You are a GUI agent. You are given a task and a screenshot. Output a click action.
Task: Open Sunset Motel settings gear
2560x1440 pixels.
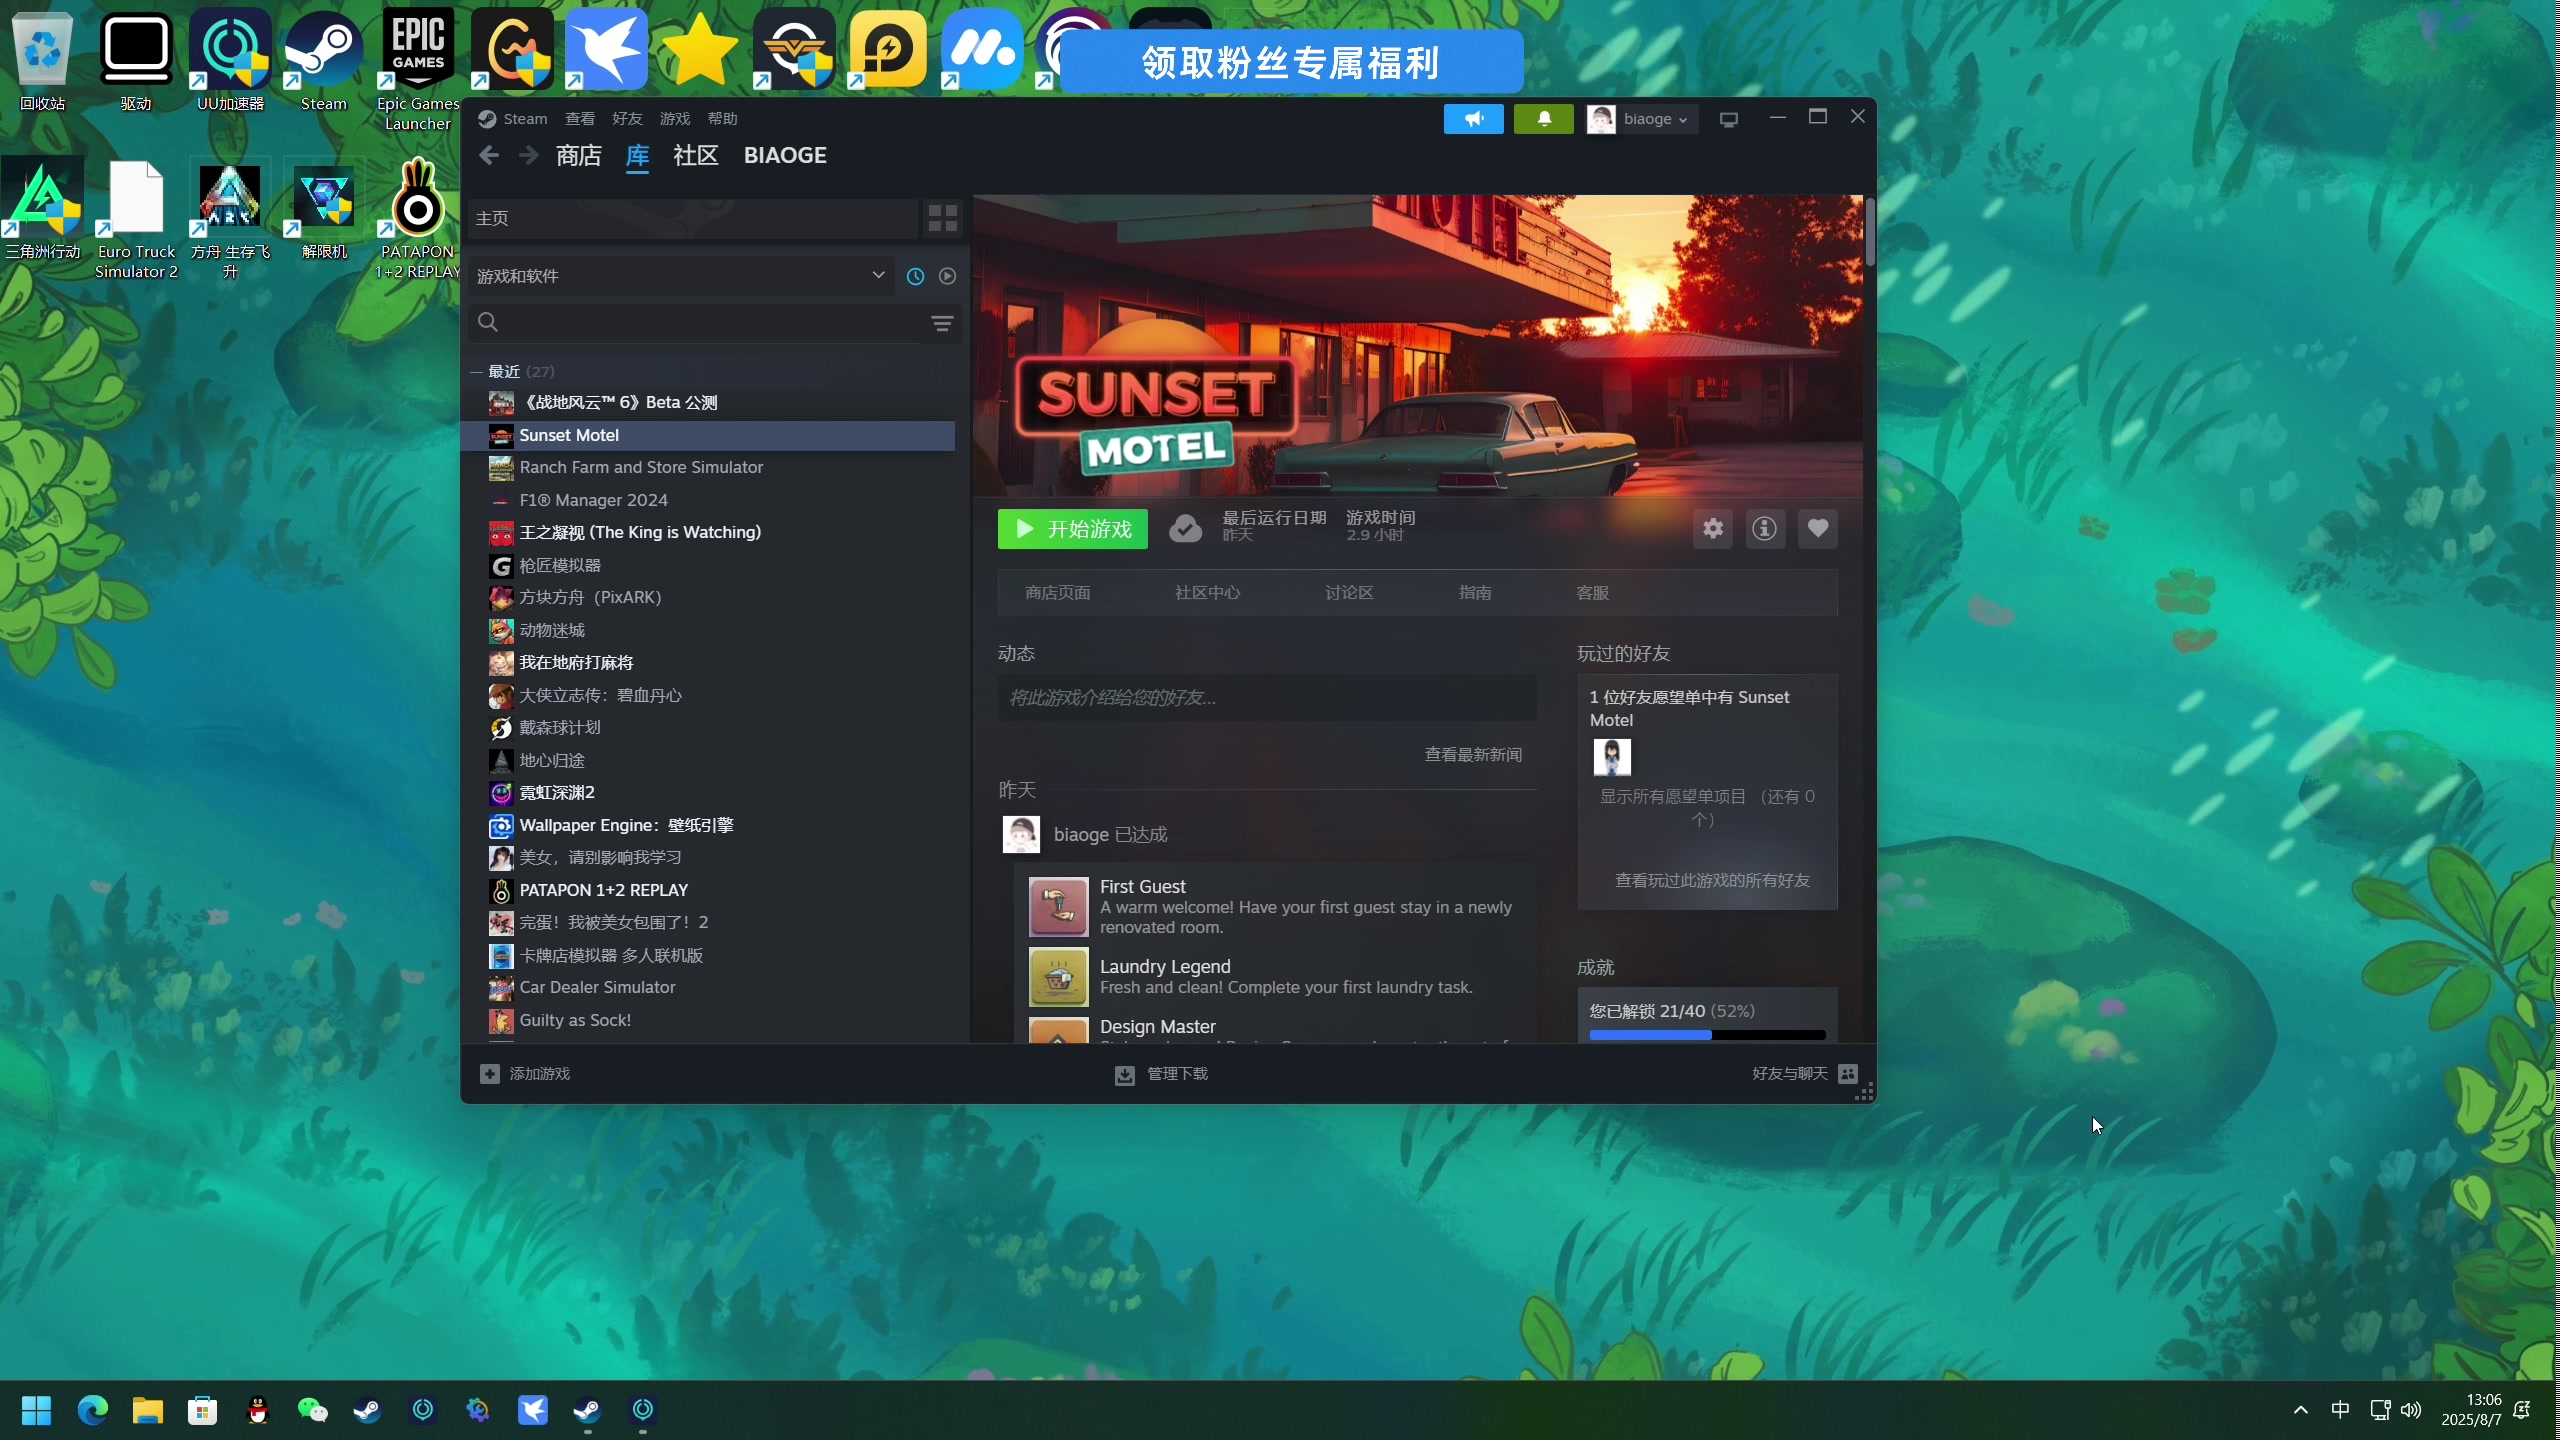1713,528
